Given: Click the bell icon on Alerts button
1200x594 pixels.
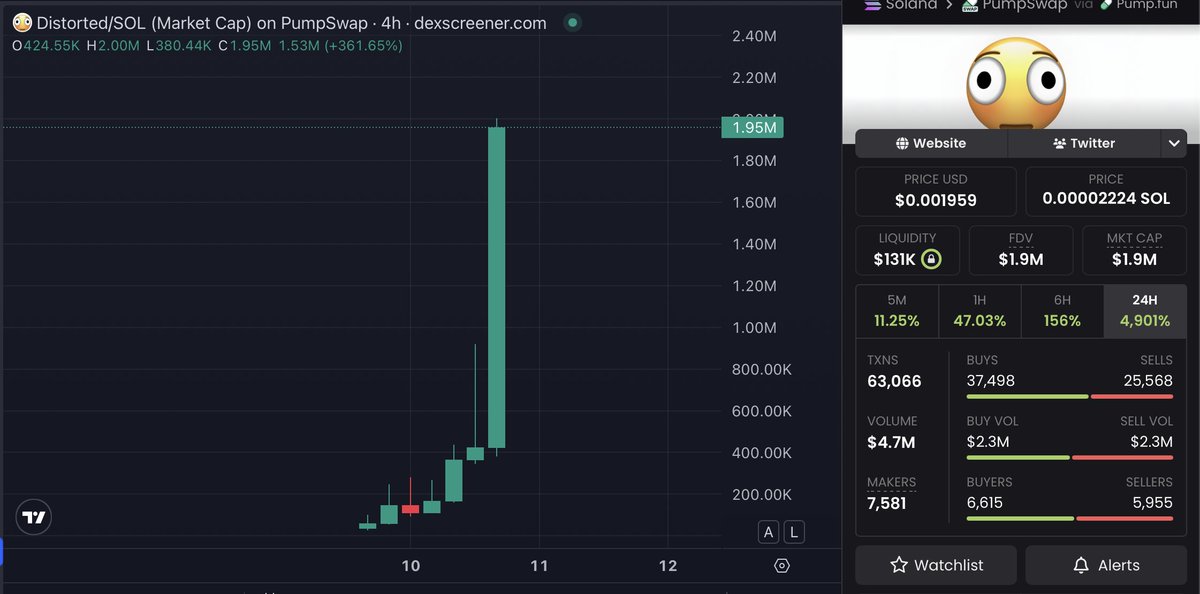Looking at the screenshot, I should (1081, 565).
